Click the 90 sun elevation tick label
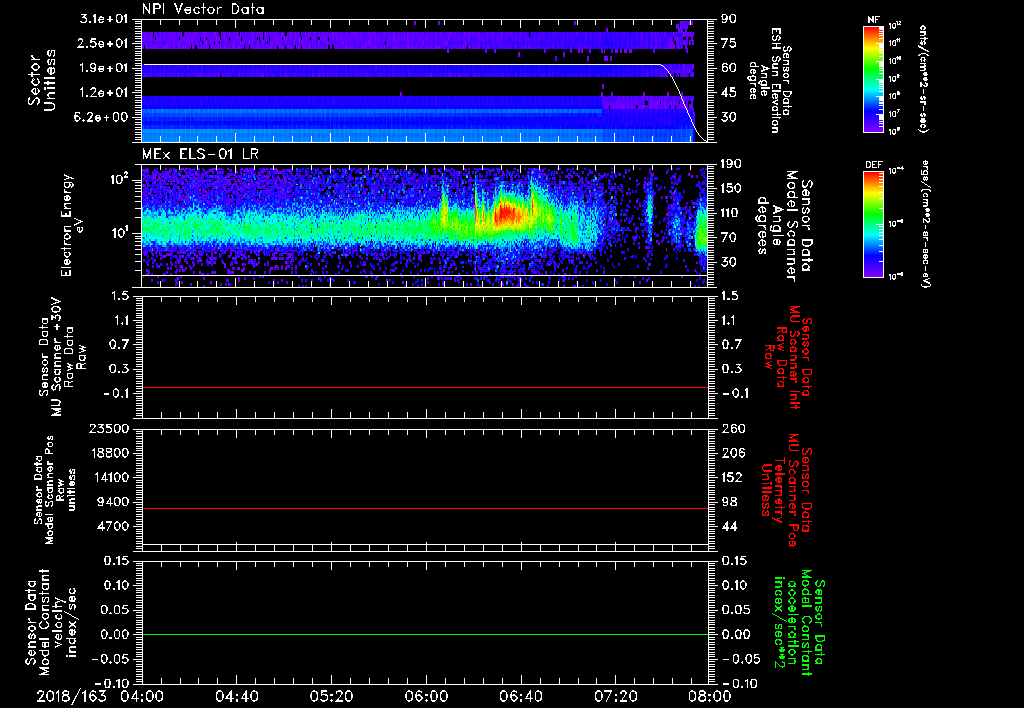The width and height of the screenshot is (1024, 708). point(728,19)
